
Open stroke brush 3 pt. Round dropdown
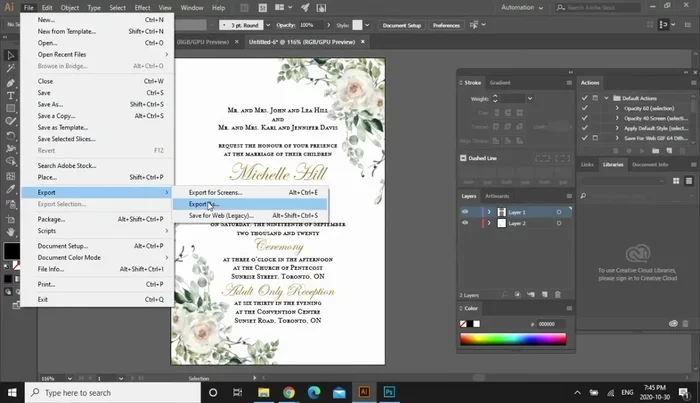click(x=268, y=25)
